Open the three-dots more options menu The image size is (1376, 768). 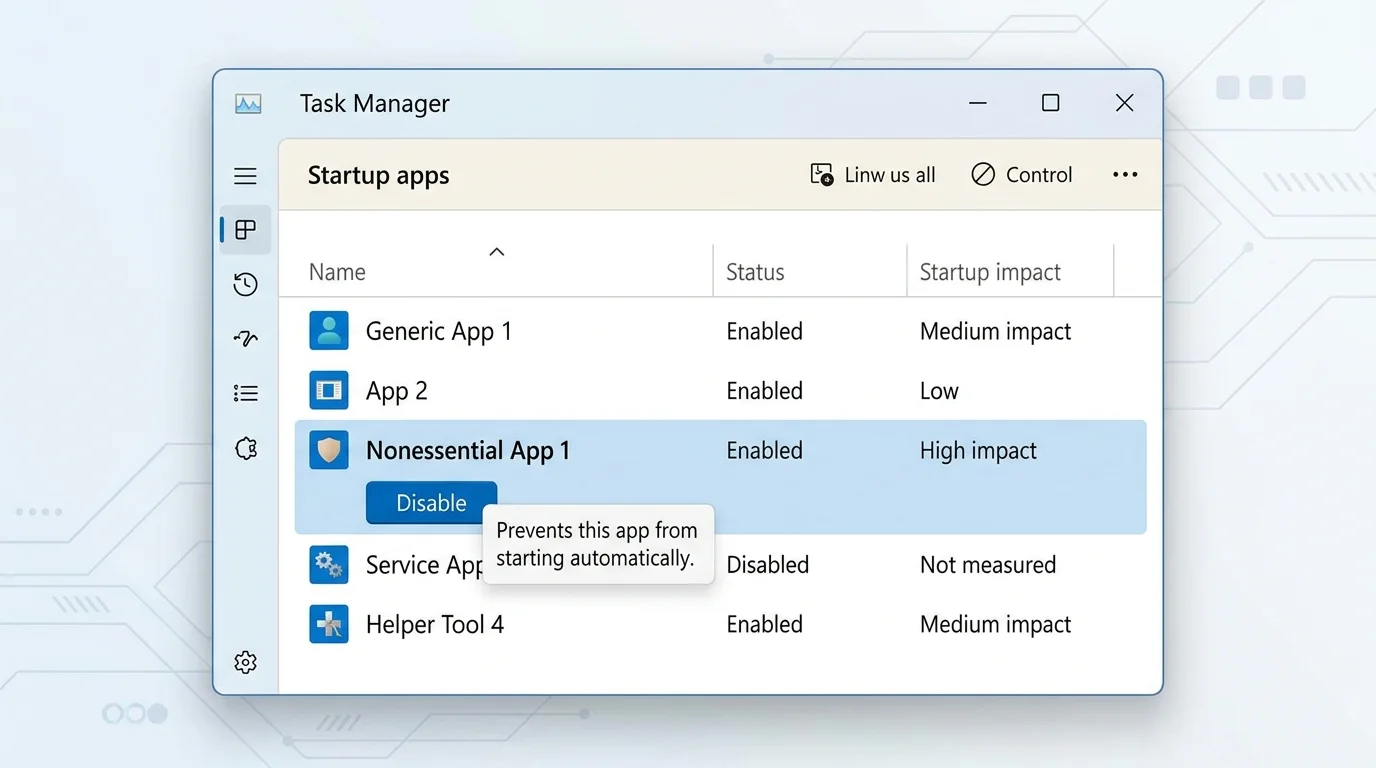tap(1125, 175)
